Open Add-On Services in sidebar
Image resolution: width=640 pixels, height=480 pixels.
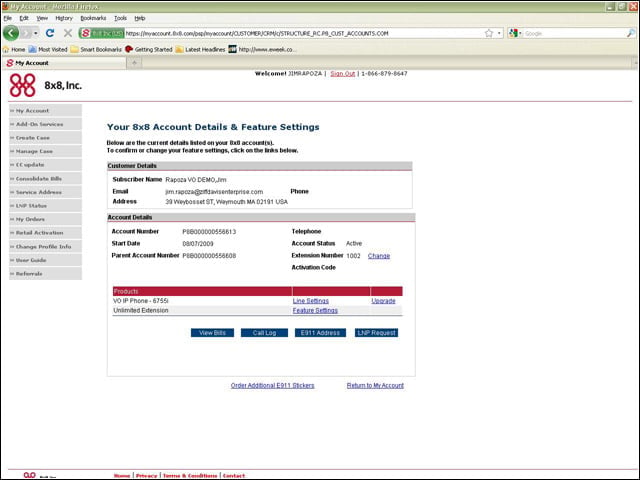pos(45,124)
